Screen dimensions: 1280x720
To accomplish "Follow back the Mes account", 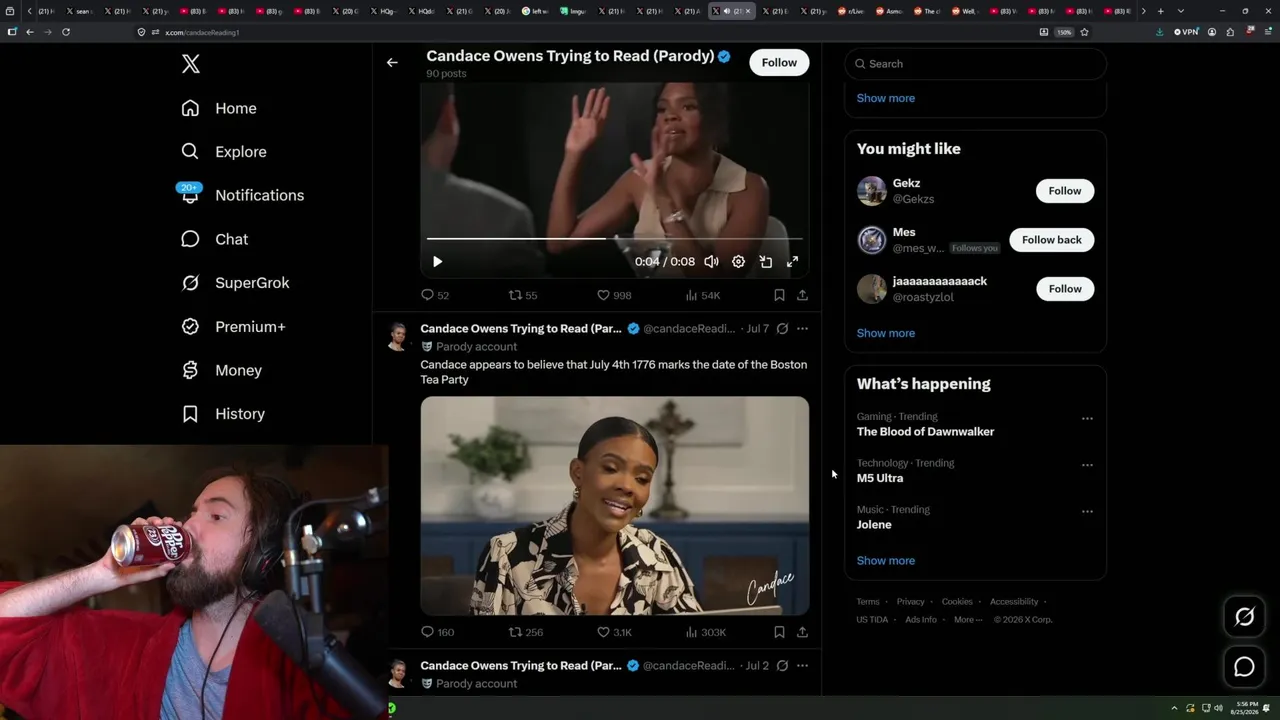I will coord(1052,240).
